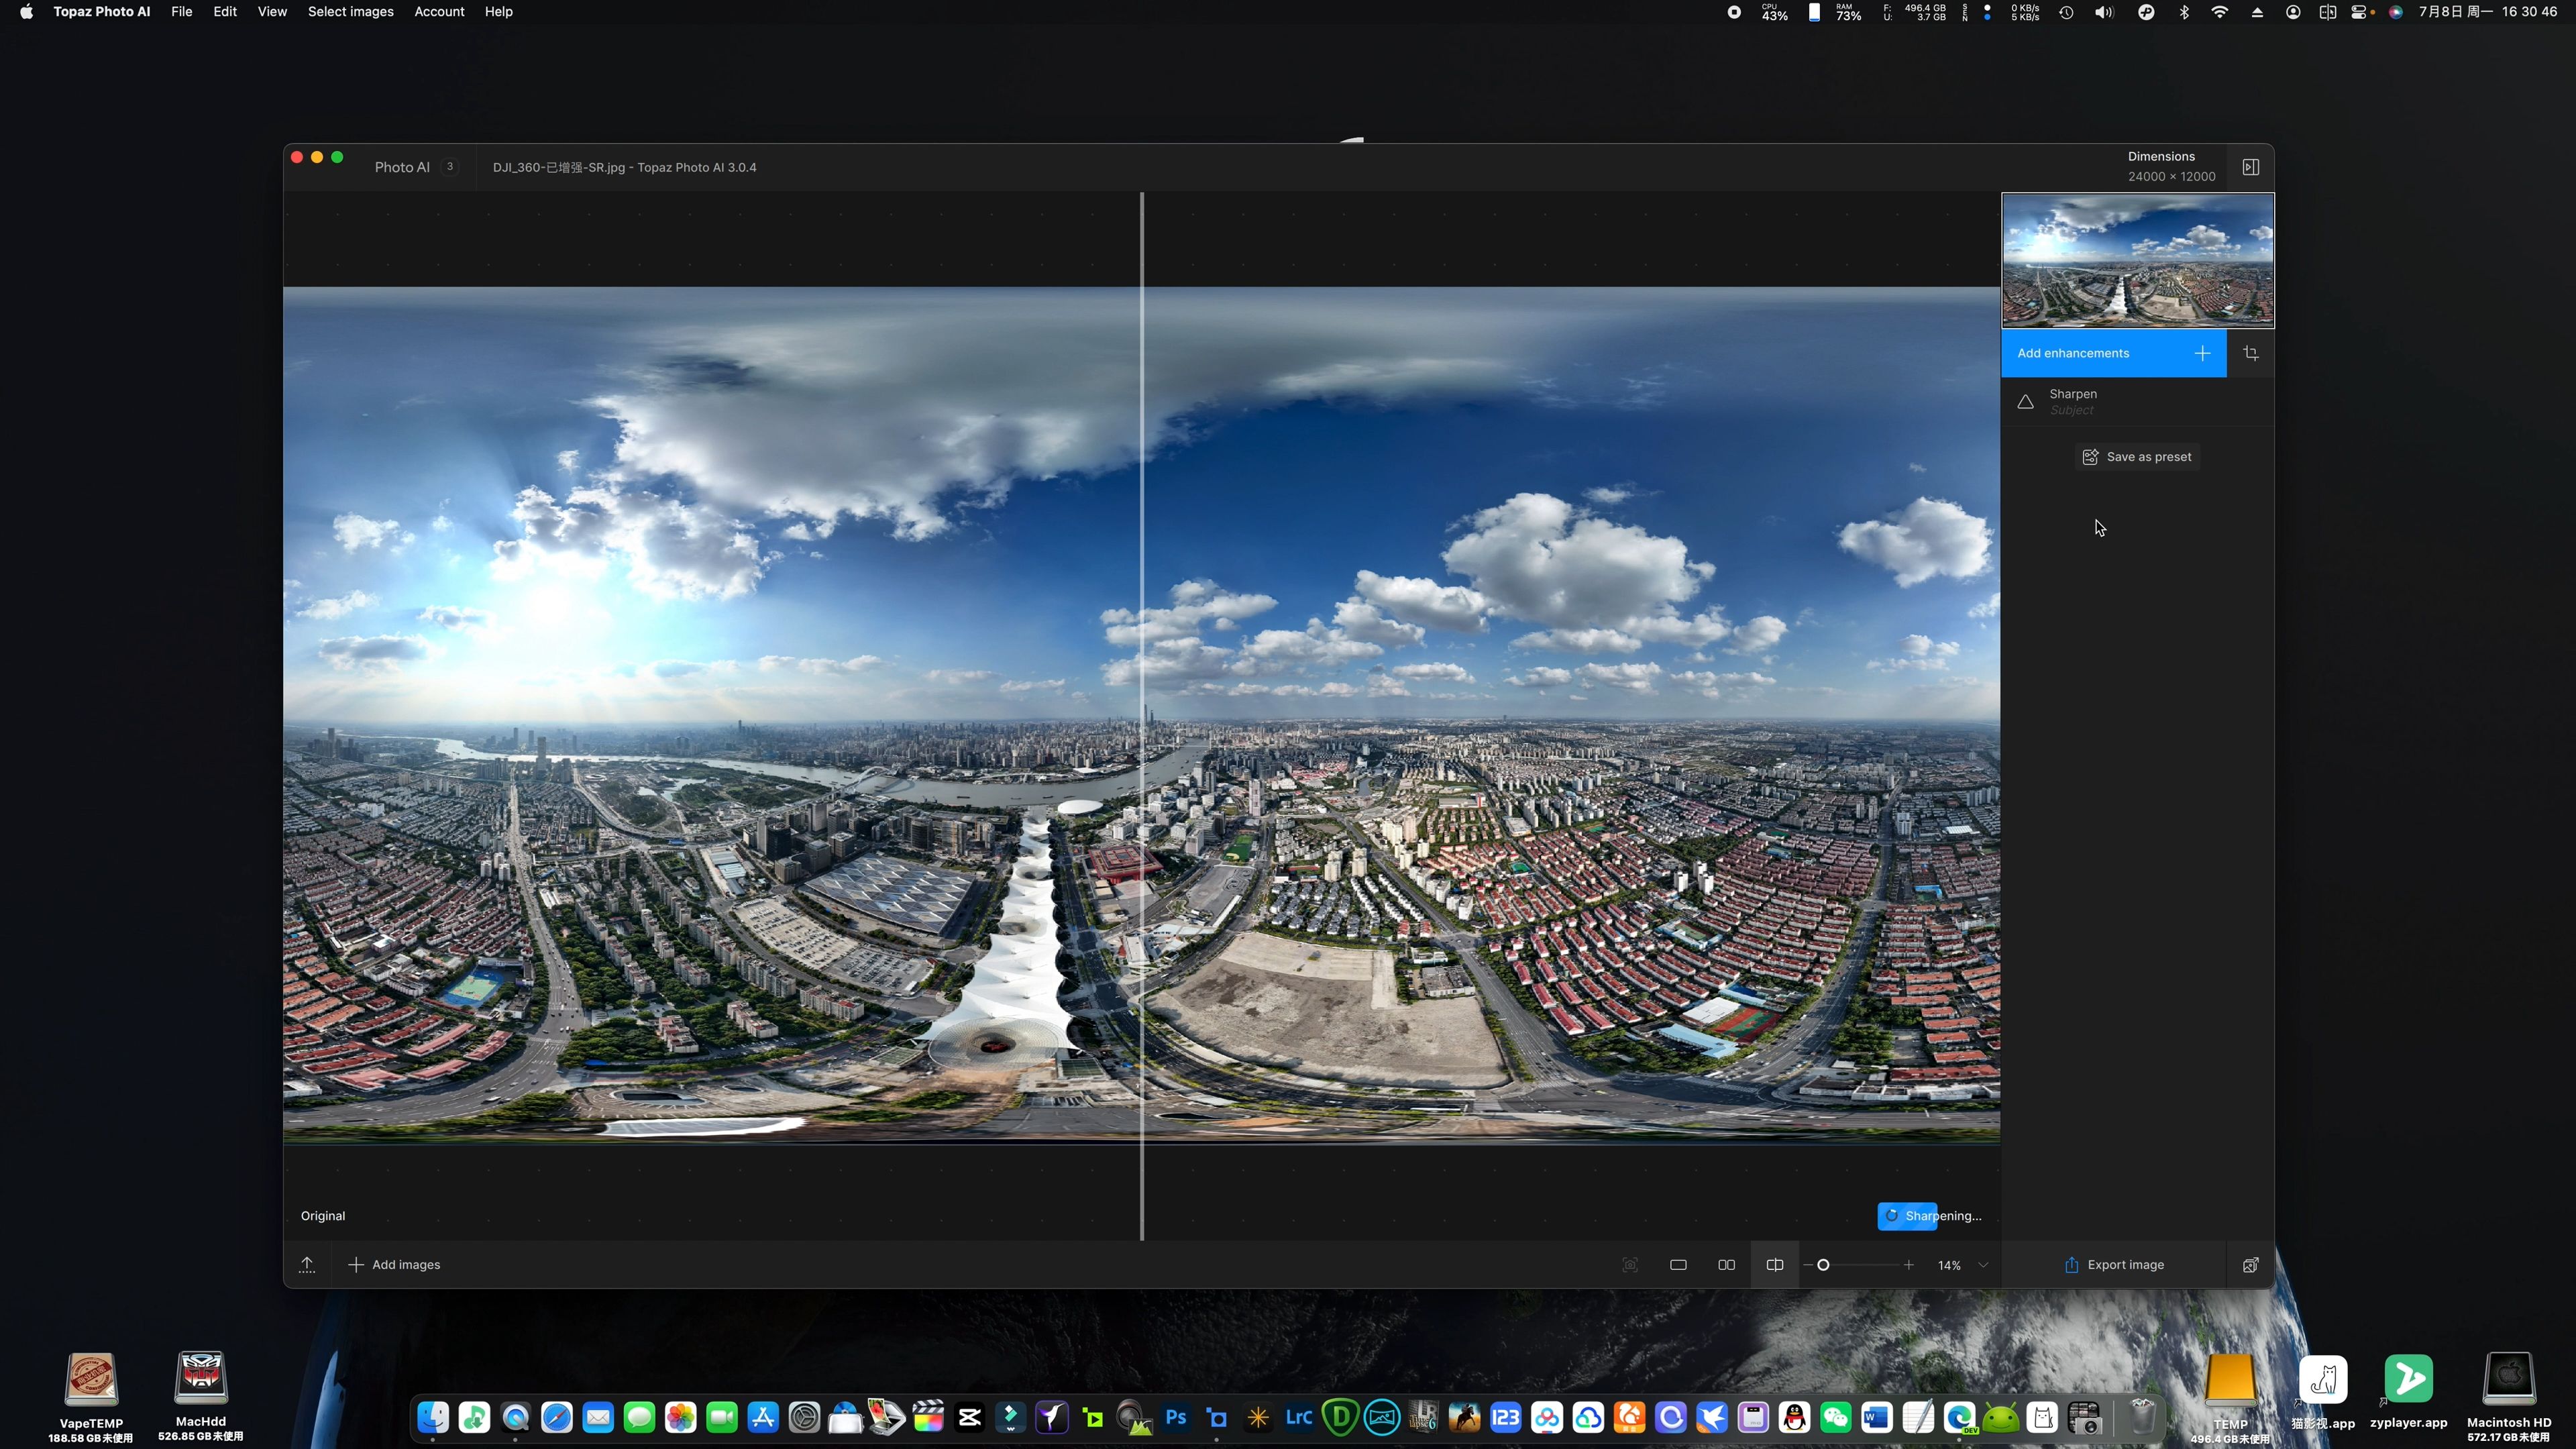Click the plus icon next to Add enhancements
Viewport: 2576px width, 1449px height.
coord(2203,352)
